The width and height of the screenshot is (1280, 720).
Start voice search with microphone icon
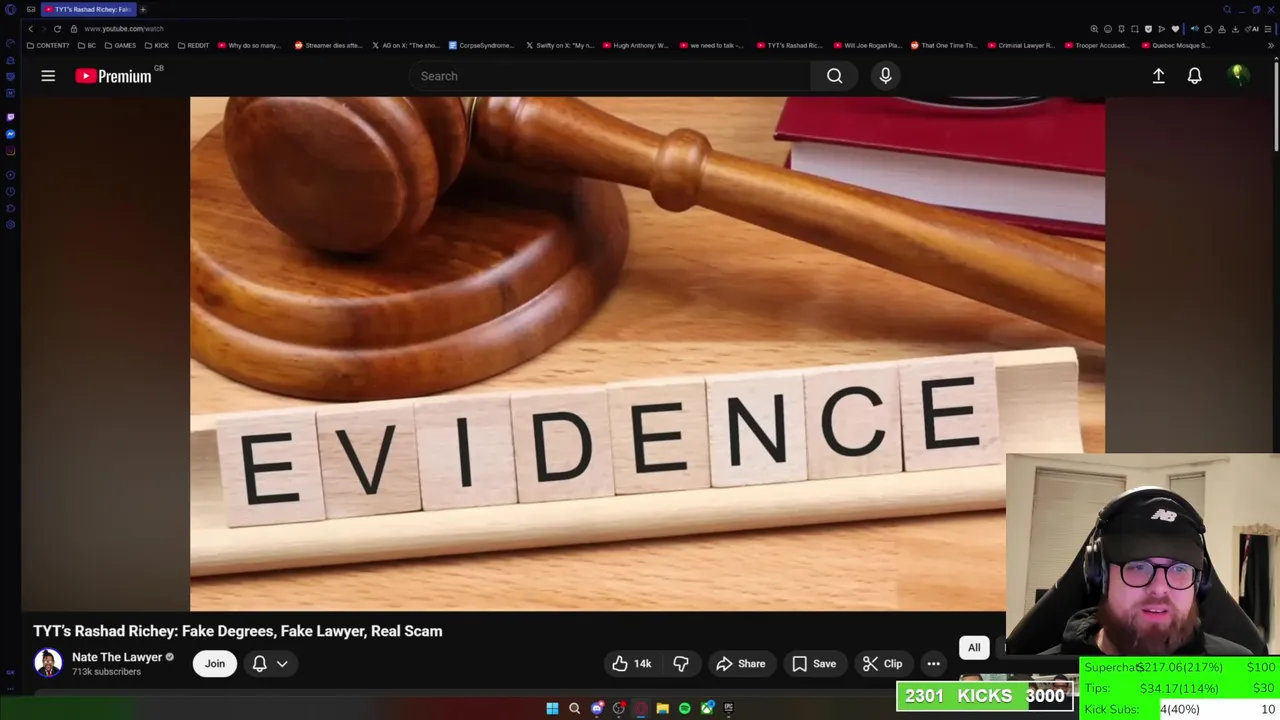[x=885, y=76]
